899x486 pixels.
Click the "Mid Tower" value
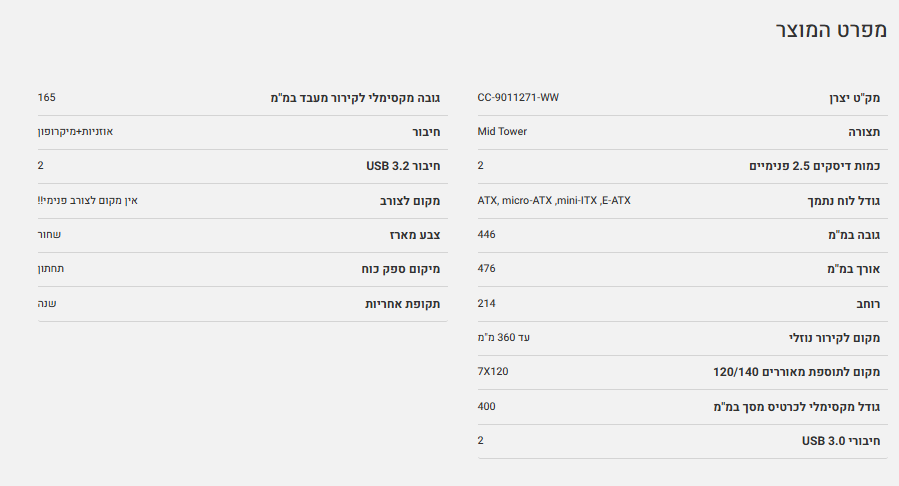point(502,132)
